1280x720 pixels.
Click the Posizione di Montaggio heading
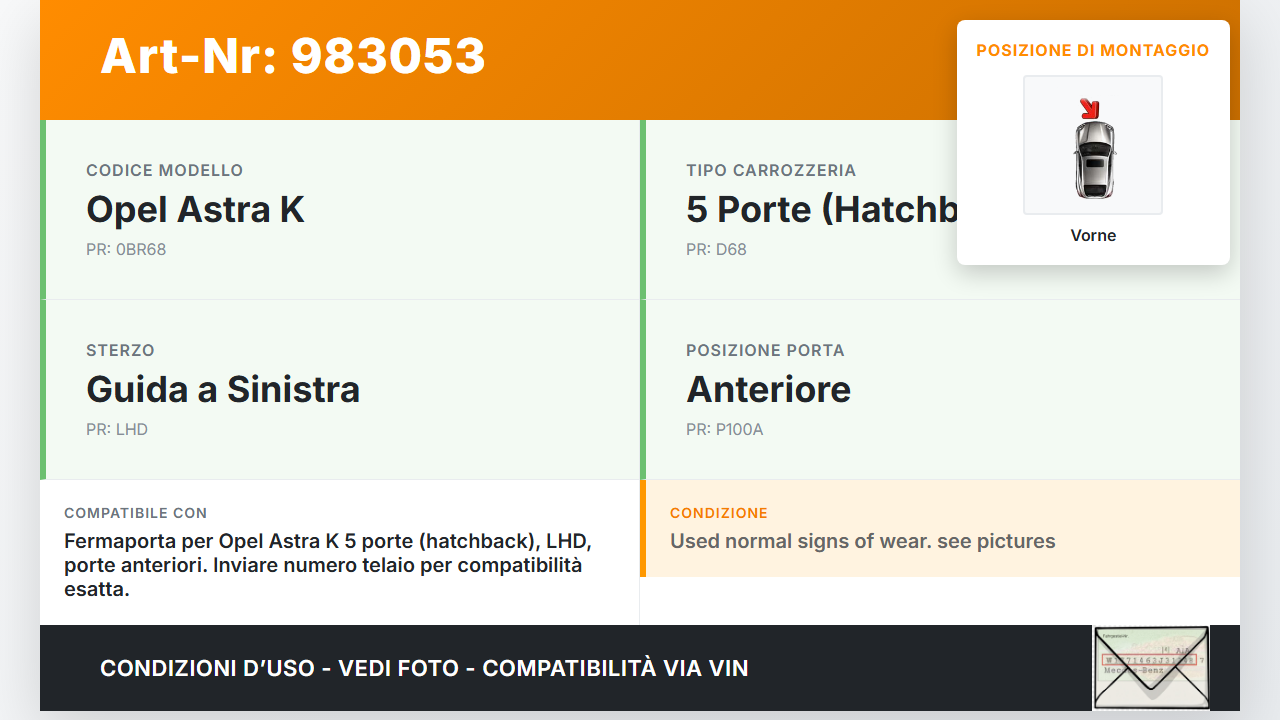click(1092, 50)
